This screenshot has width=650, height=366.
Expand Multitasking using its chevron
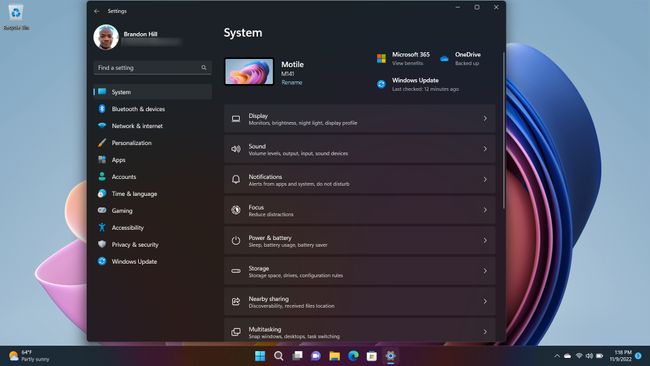485,332
